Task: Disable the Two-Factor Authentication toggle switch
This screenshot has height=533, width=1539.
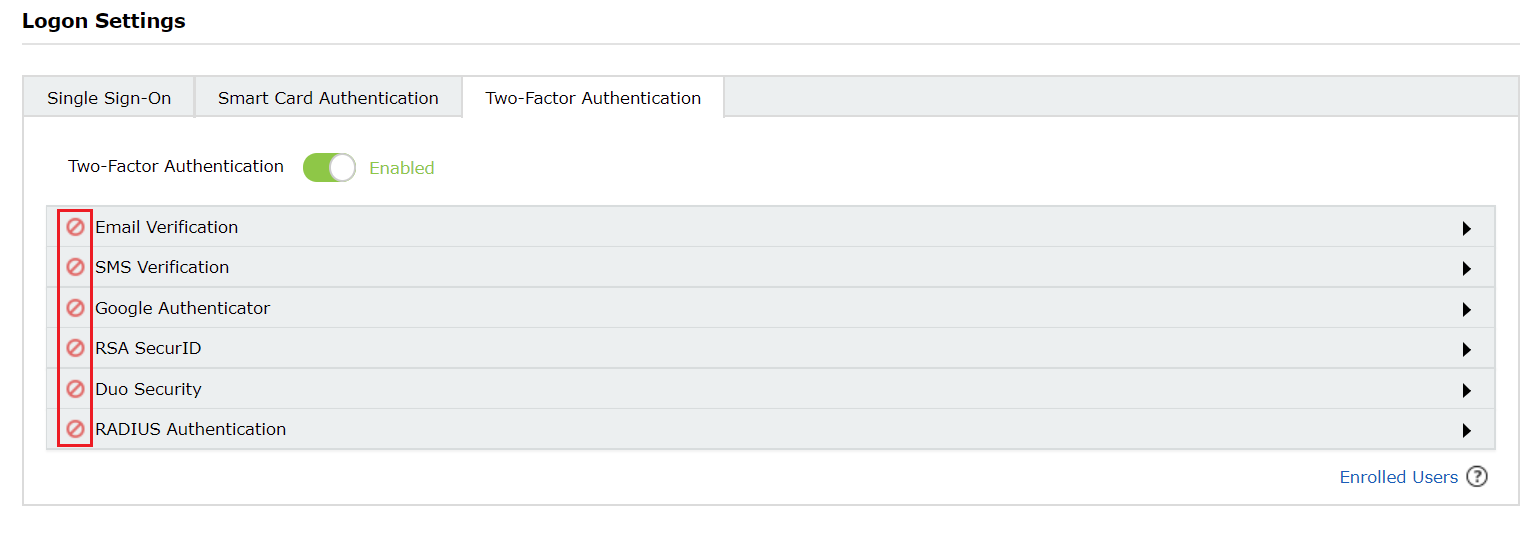Action: click(x=329, y=167)
